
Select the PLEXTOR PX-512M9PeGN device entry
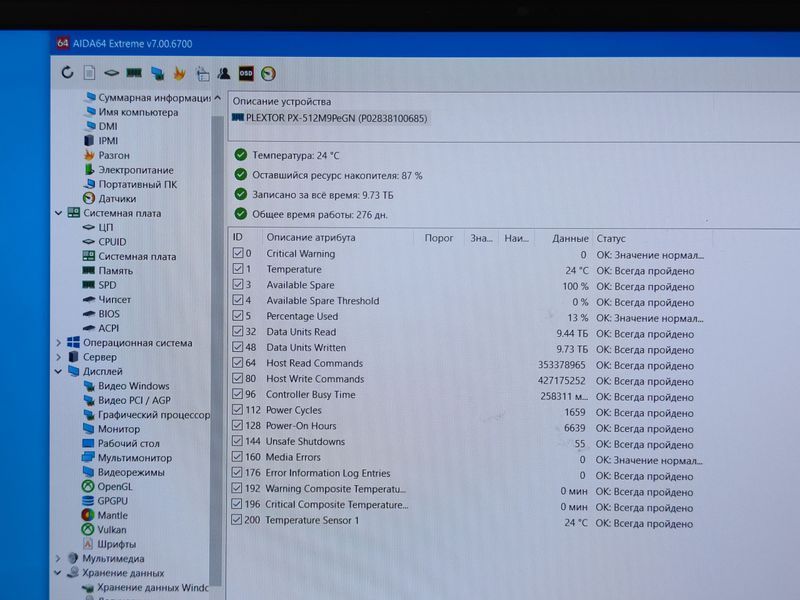(330, 118)
